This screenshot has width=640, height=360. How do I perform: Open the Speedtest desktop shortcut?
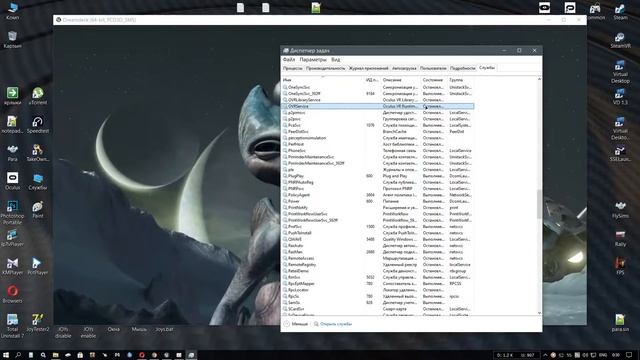point(38,124)
